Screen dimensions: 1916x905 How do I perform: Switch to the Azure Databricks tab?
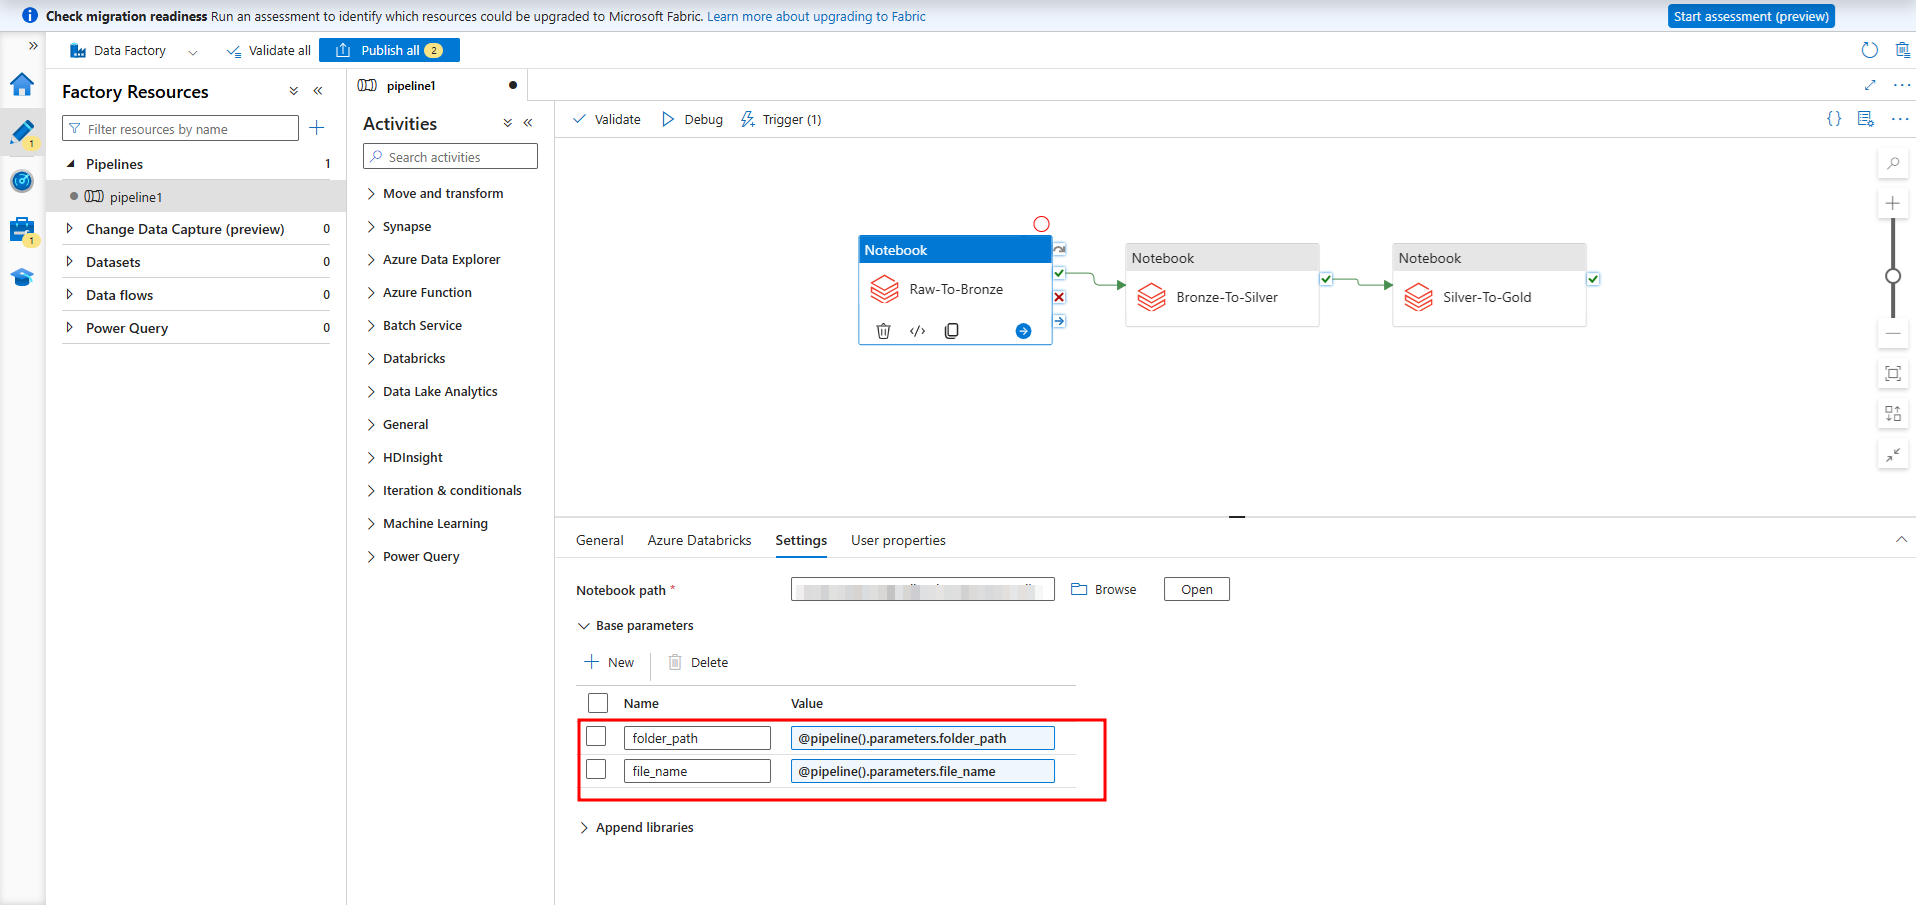(x=699, y=540)
